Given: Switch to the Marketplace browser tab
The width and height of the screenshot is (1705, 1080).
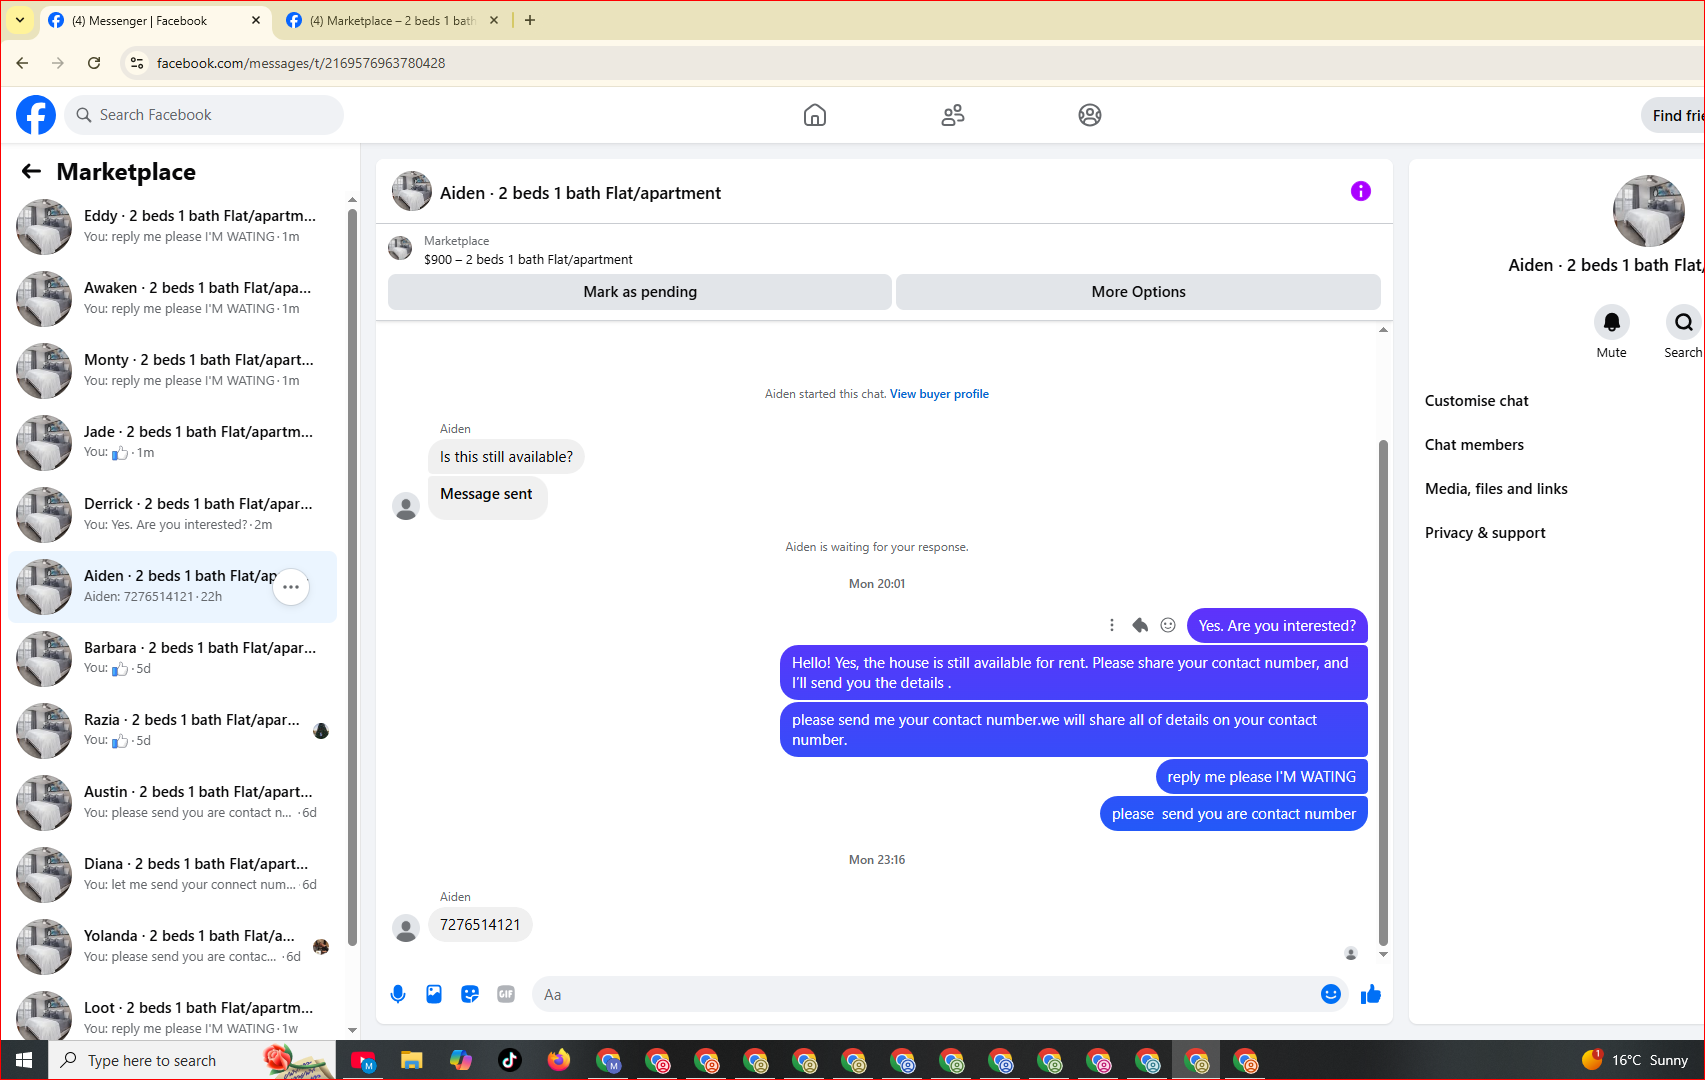Looking at the screenshot, I should [x=393, y=20].
